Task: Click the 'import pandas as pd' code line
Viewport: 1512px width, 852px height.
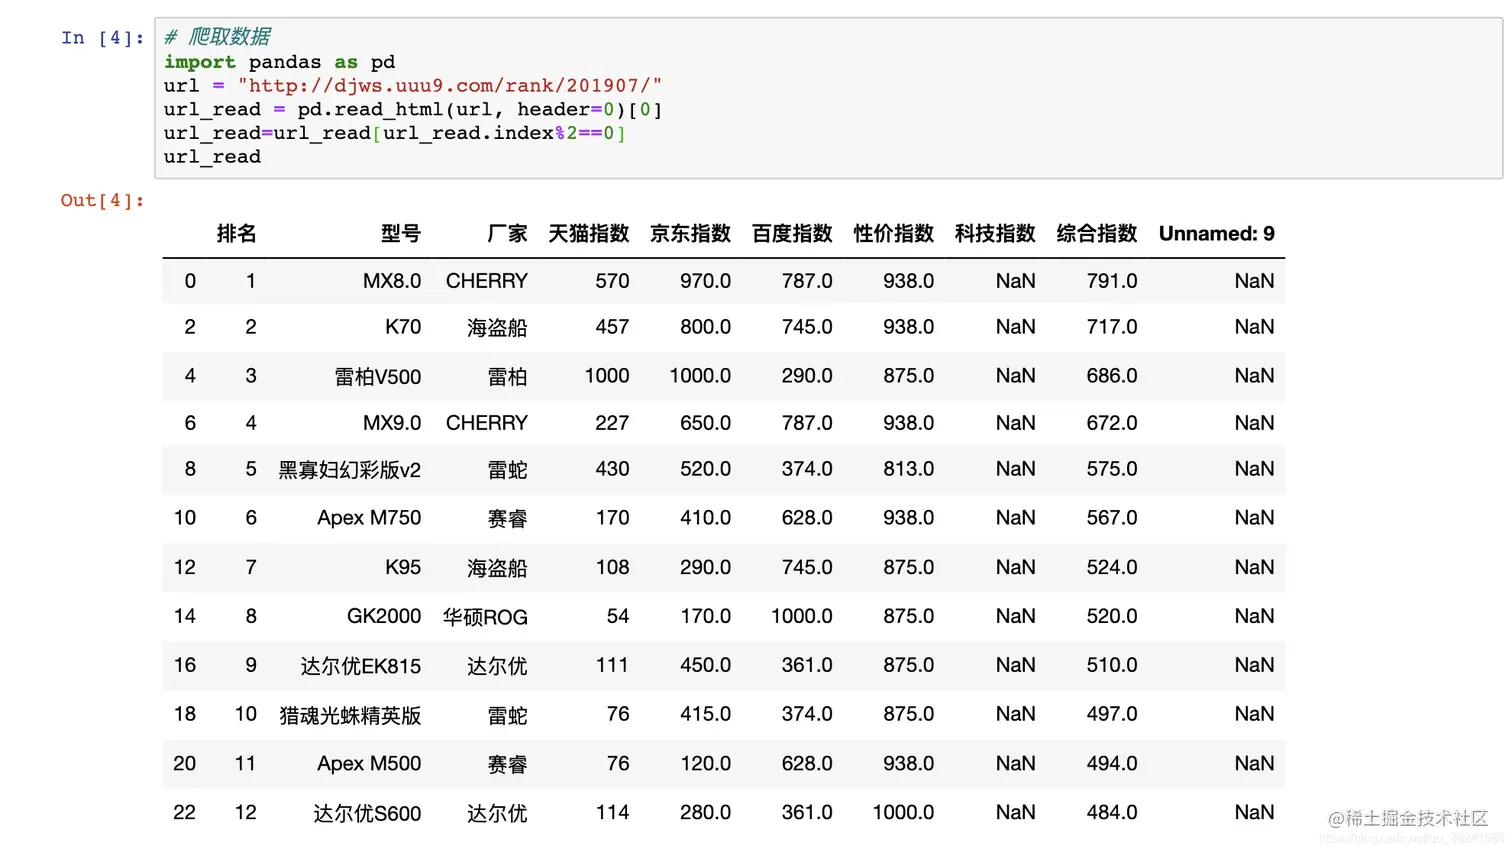Action: (280, 62)
